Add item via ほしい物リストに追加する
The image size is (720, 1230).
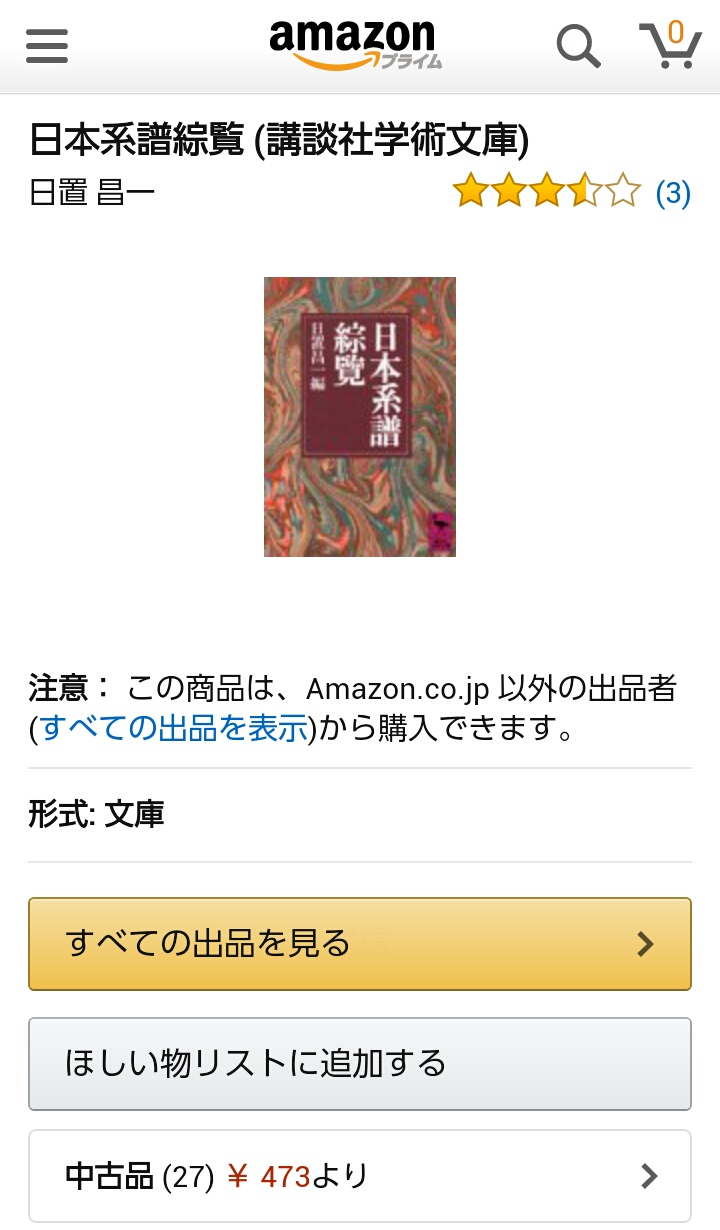click(360, 1064)
